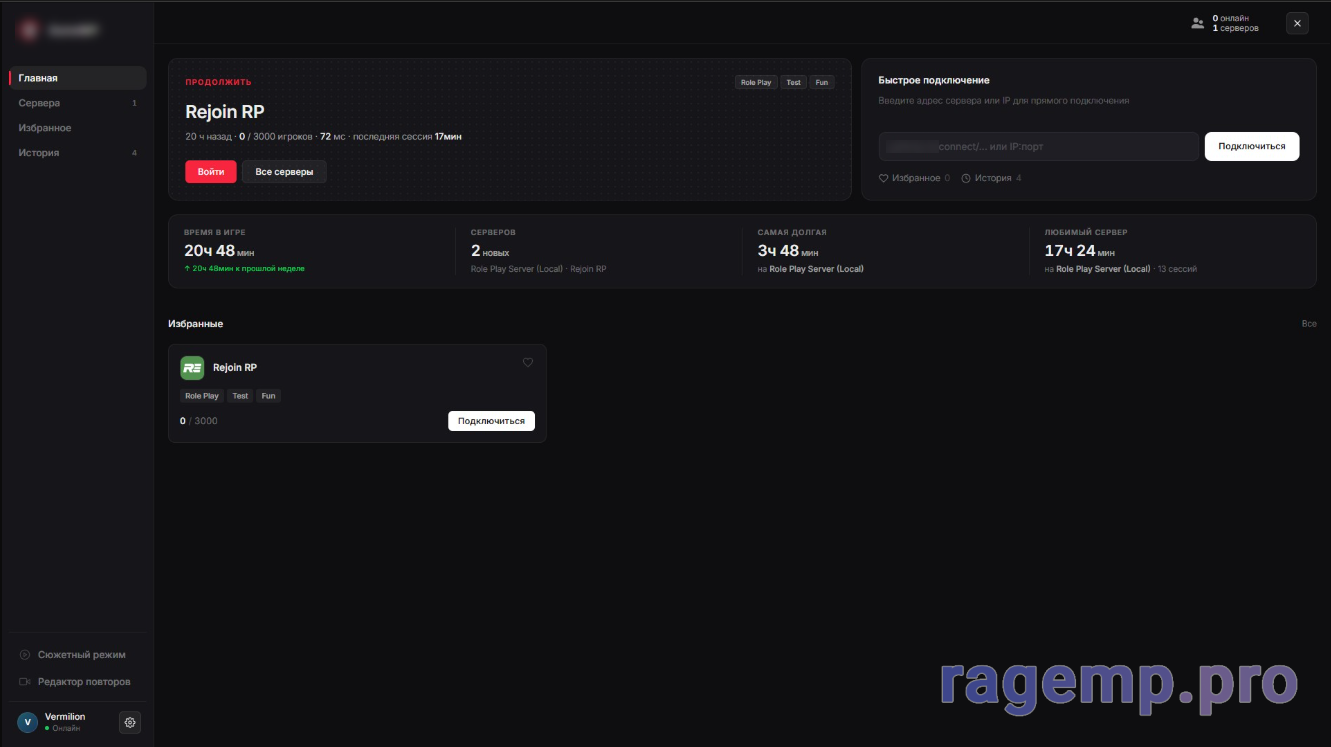This screenshot has width=1331, height=747.
Task: Click the players online icon in header
Action: 1198,23
